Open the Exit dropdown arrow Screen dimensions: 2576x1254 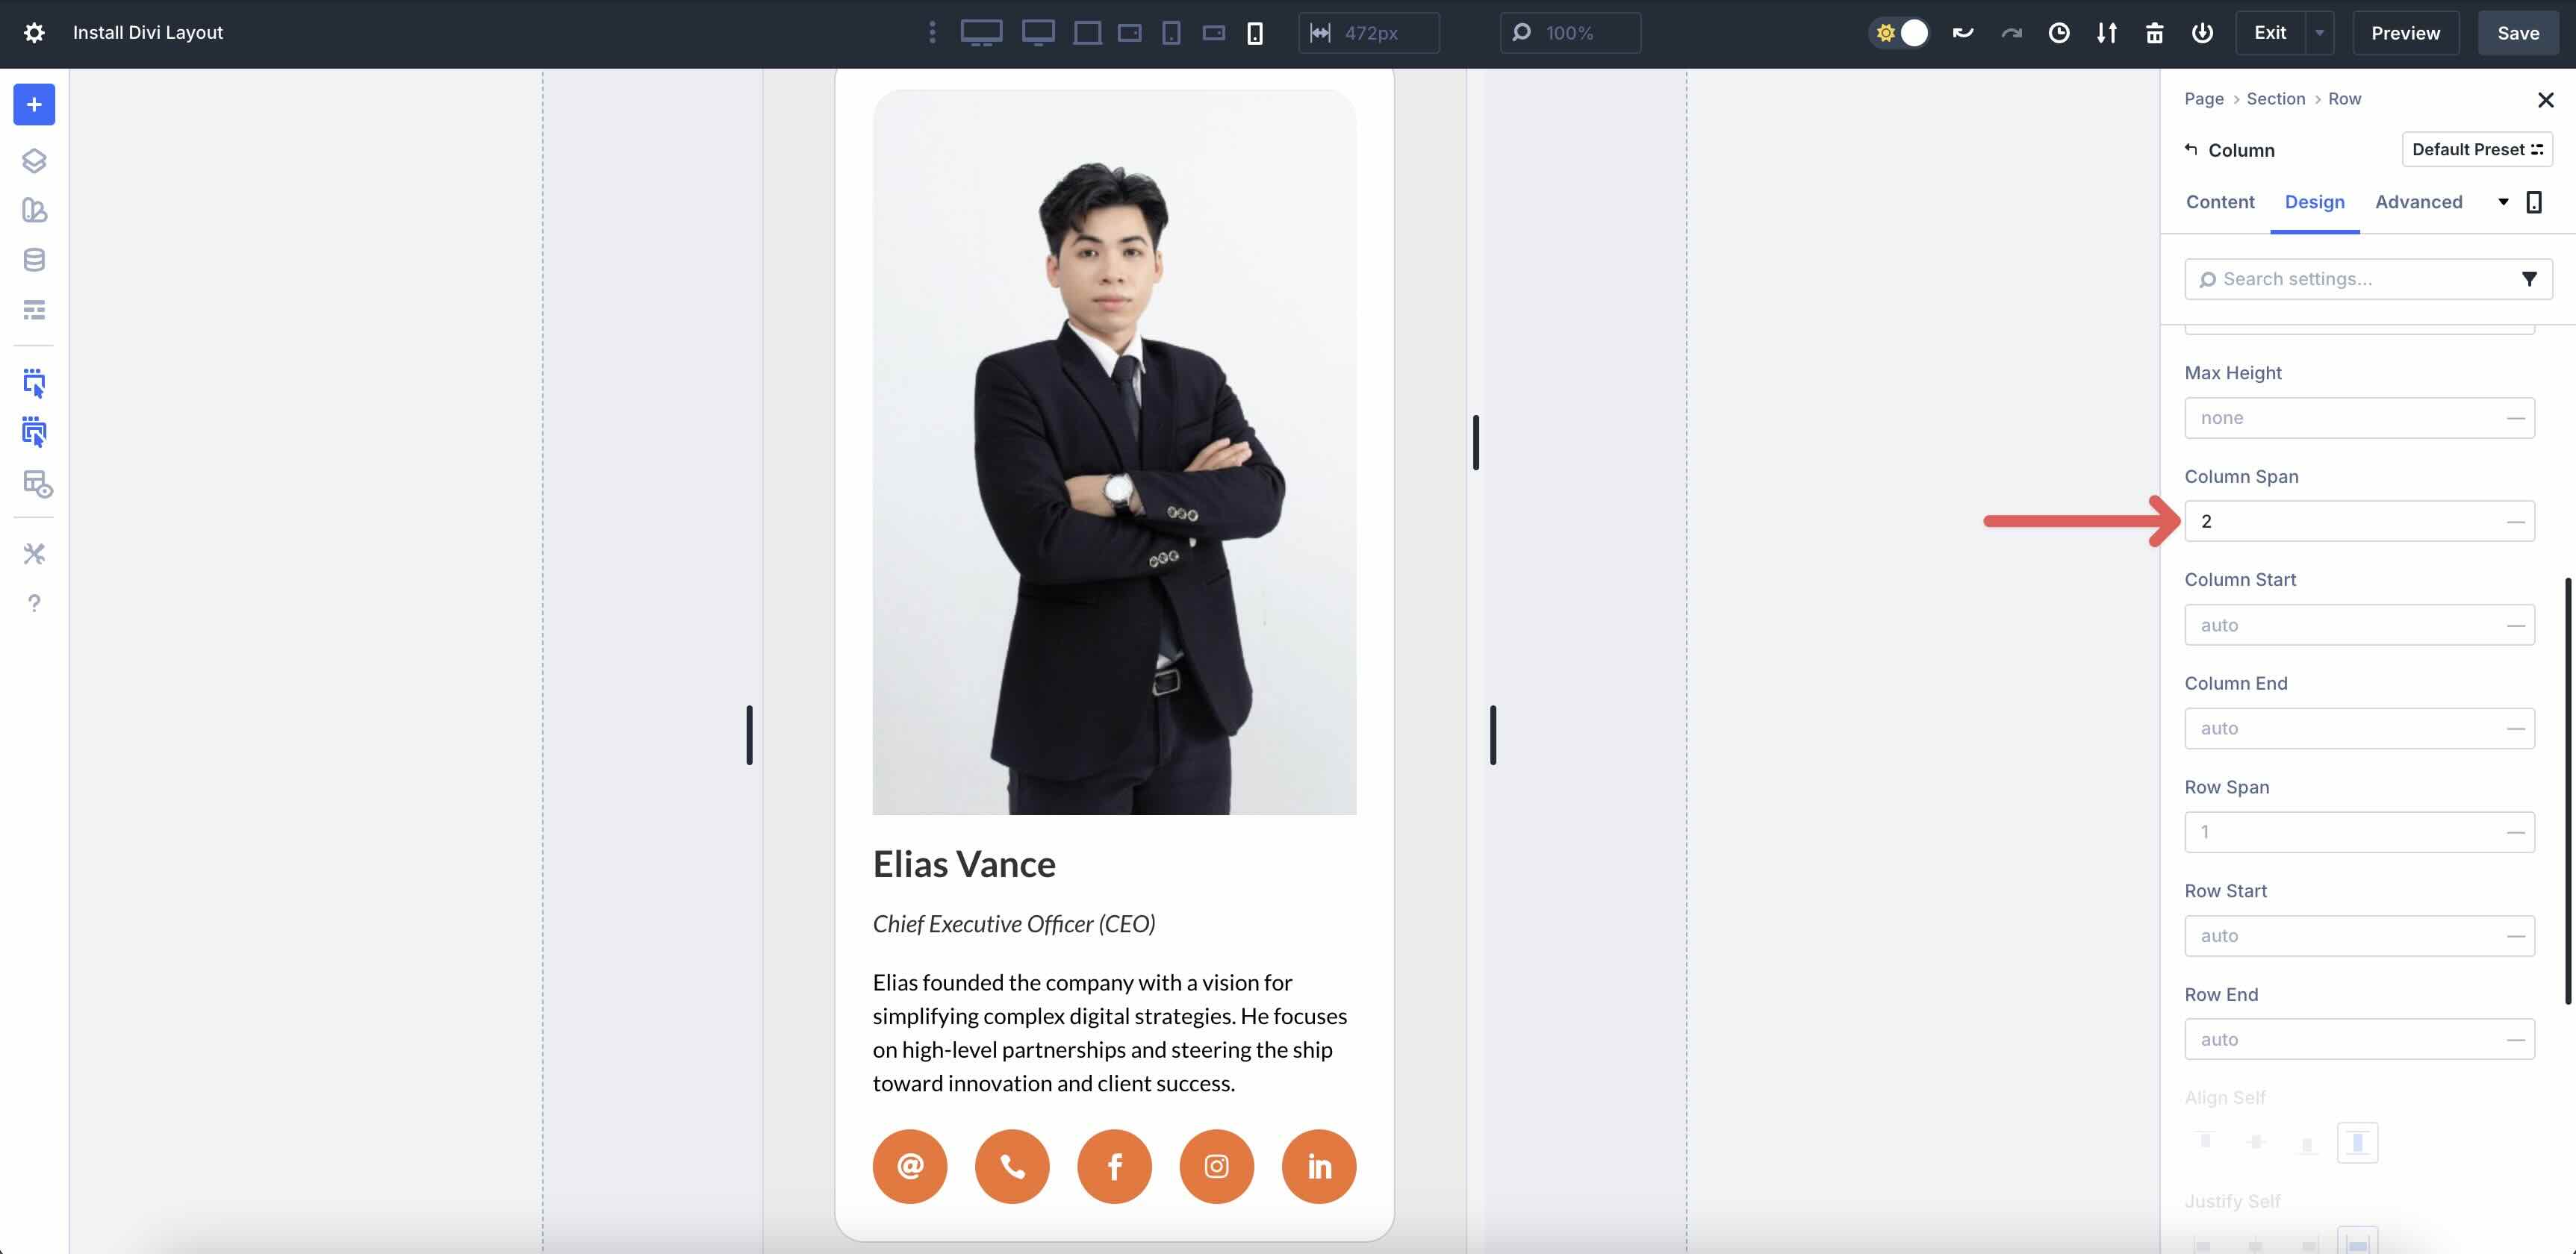tap(2320, 32)
